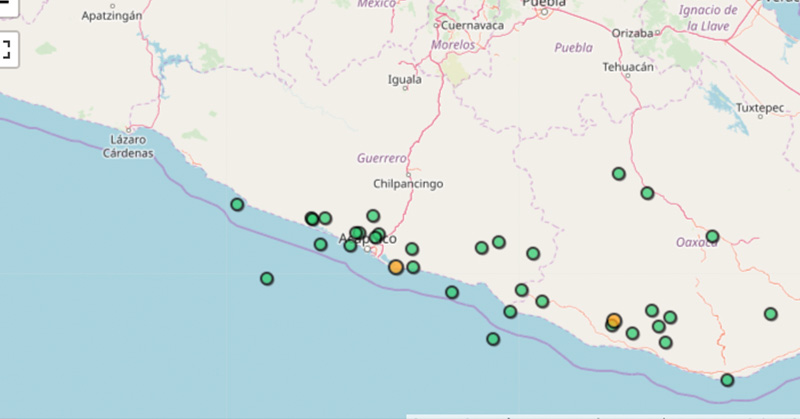Select the westernmost green marker on the coast
The image size is (800, 419).
click(237, 205)
